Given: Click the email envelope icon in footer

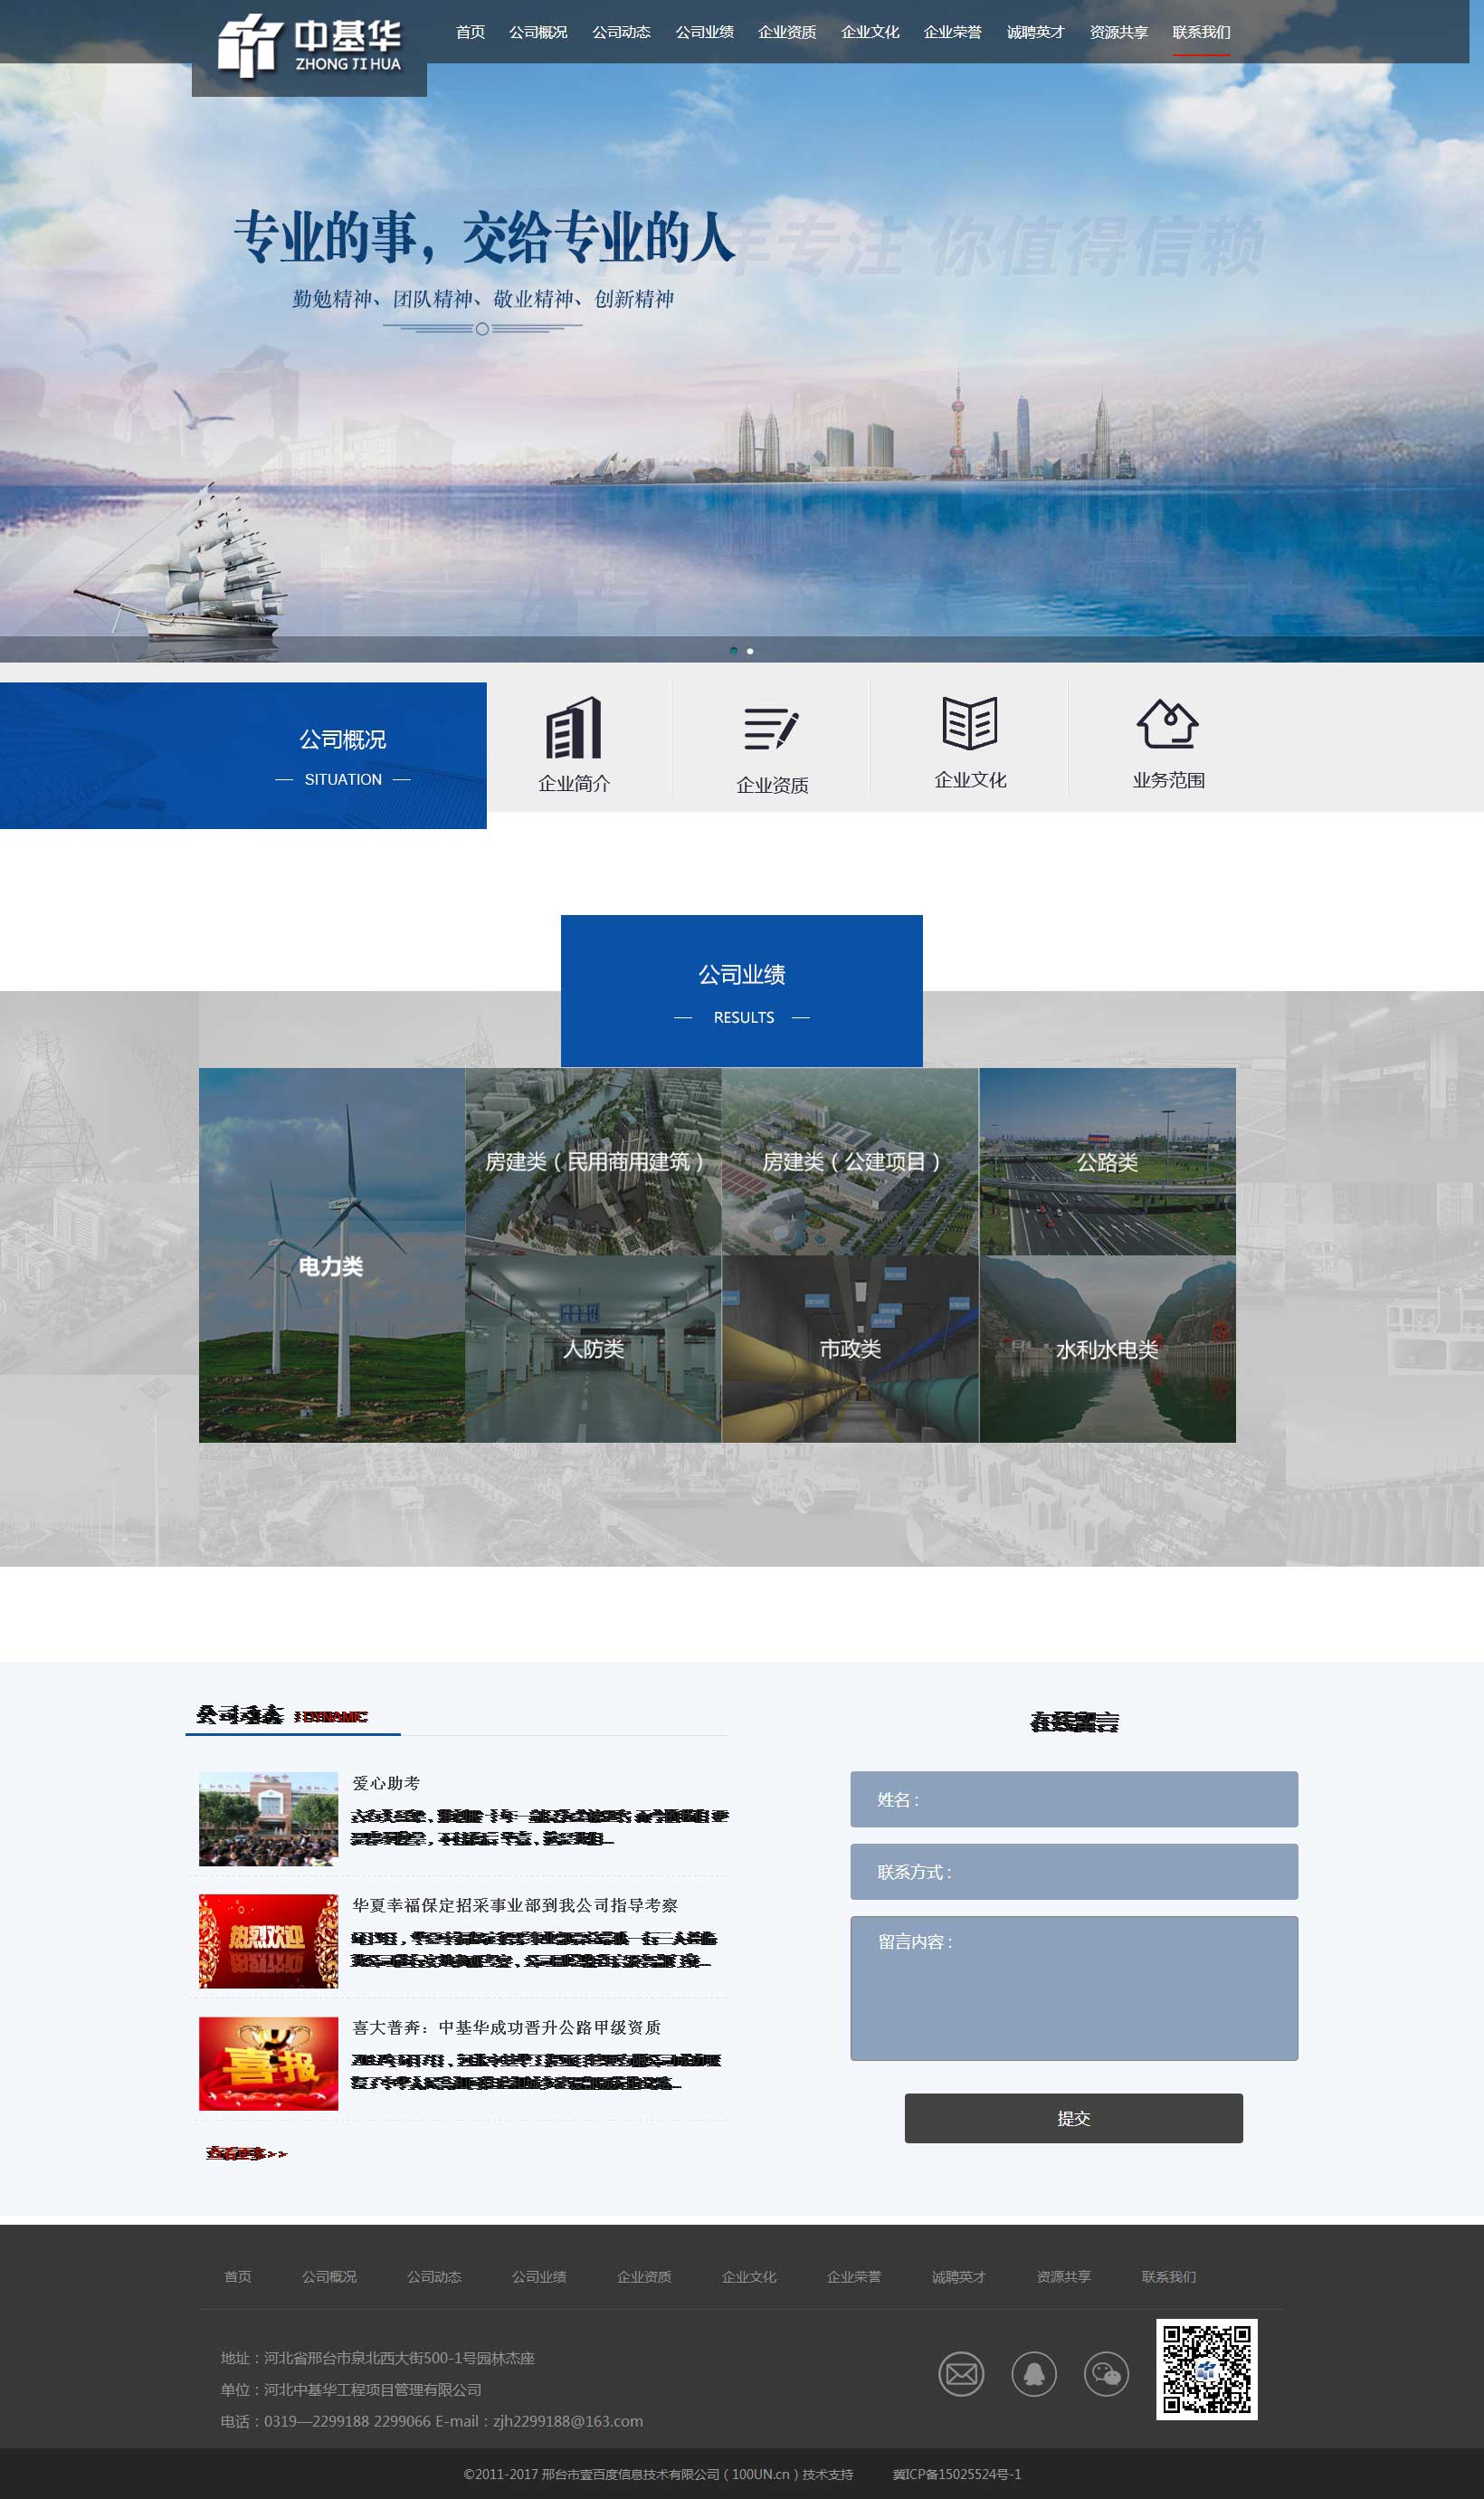Looking at the screenshot, I should [961, 2373].
